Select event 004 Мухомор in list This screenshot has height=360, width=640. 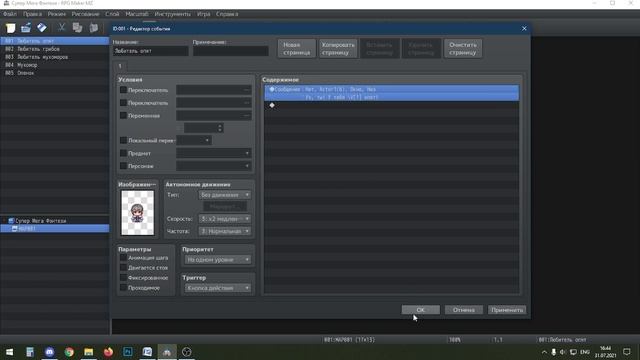click(x=55, y=65)
